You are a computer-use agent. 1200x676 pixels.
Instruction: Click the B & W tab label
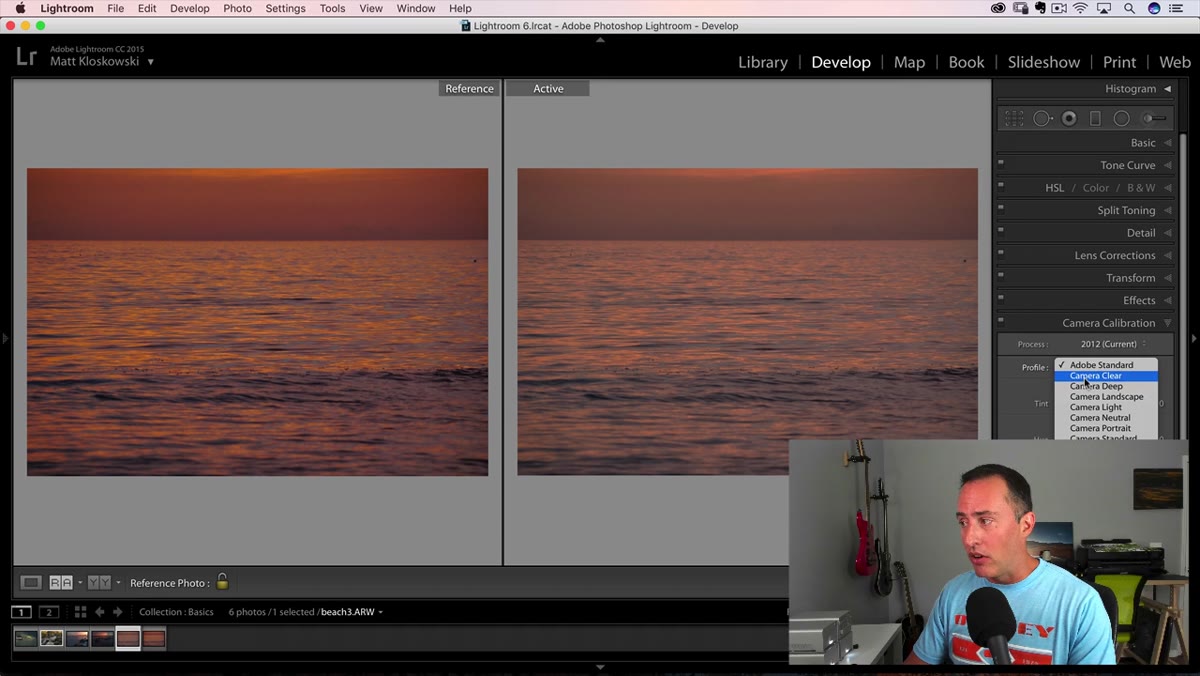coord(1141,188)
